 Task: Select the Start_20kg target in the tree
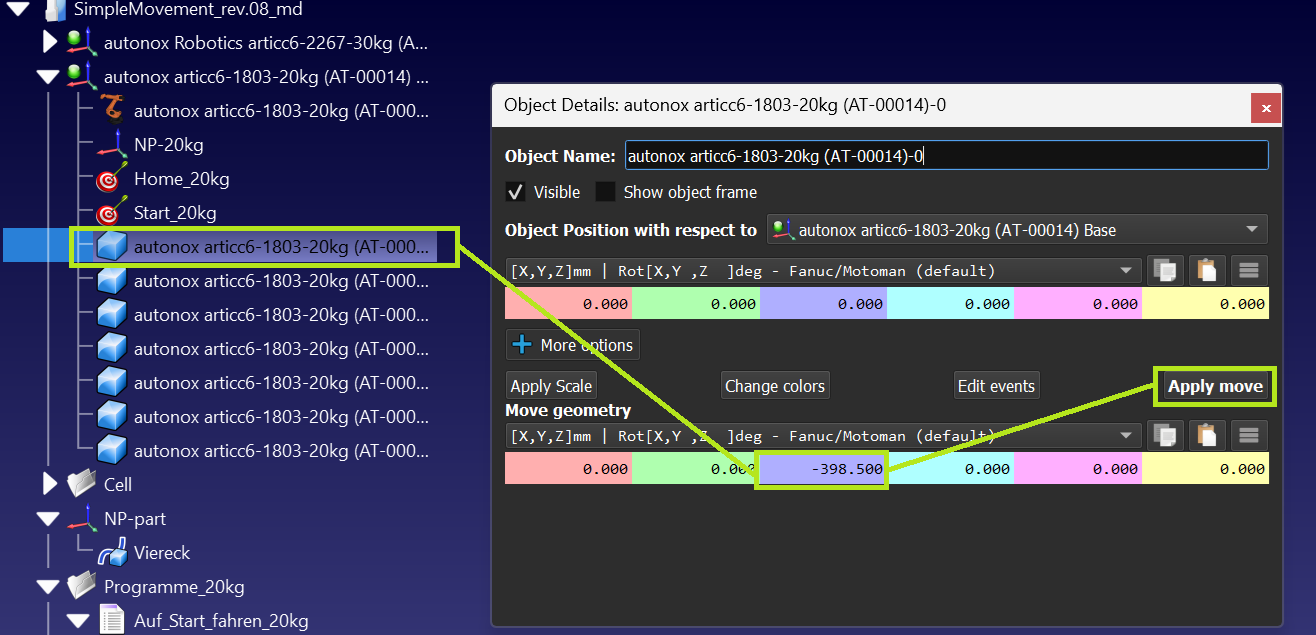(x=175, y=213)
